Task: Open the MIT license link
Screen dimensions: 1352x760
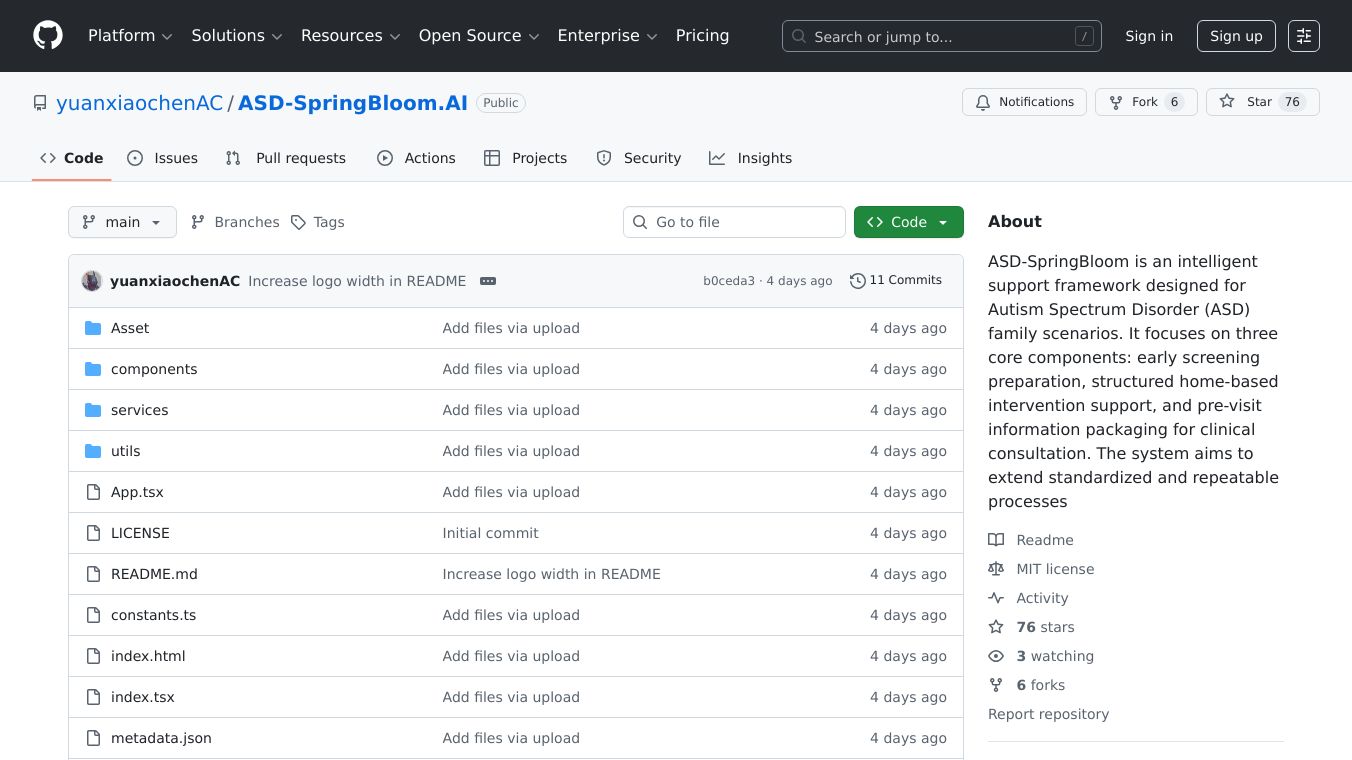Action: [x=1055, y=569]
